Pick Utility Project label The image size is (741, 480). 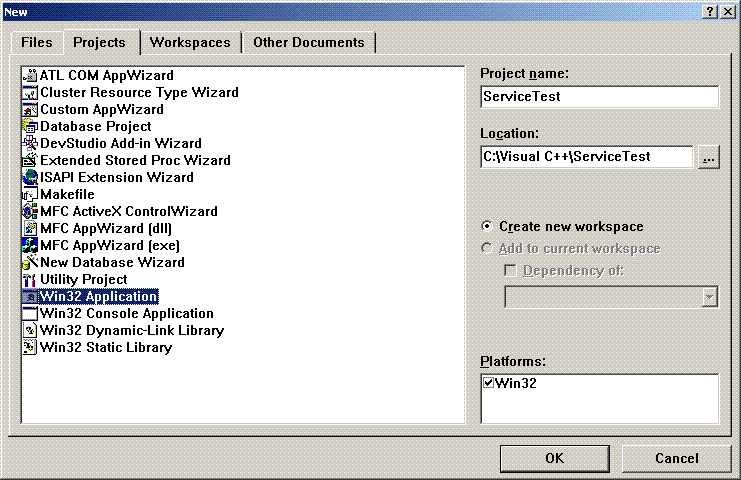84,280
